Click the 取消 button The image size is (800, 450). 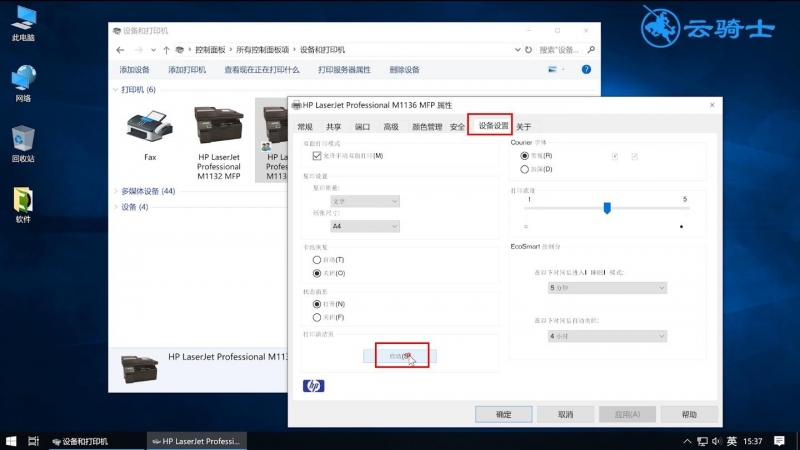(x=565, y=414)
